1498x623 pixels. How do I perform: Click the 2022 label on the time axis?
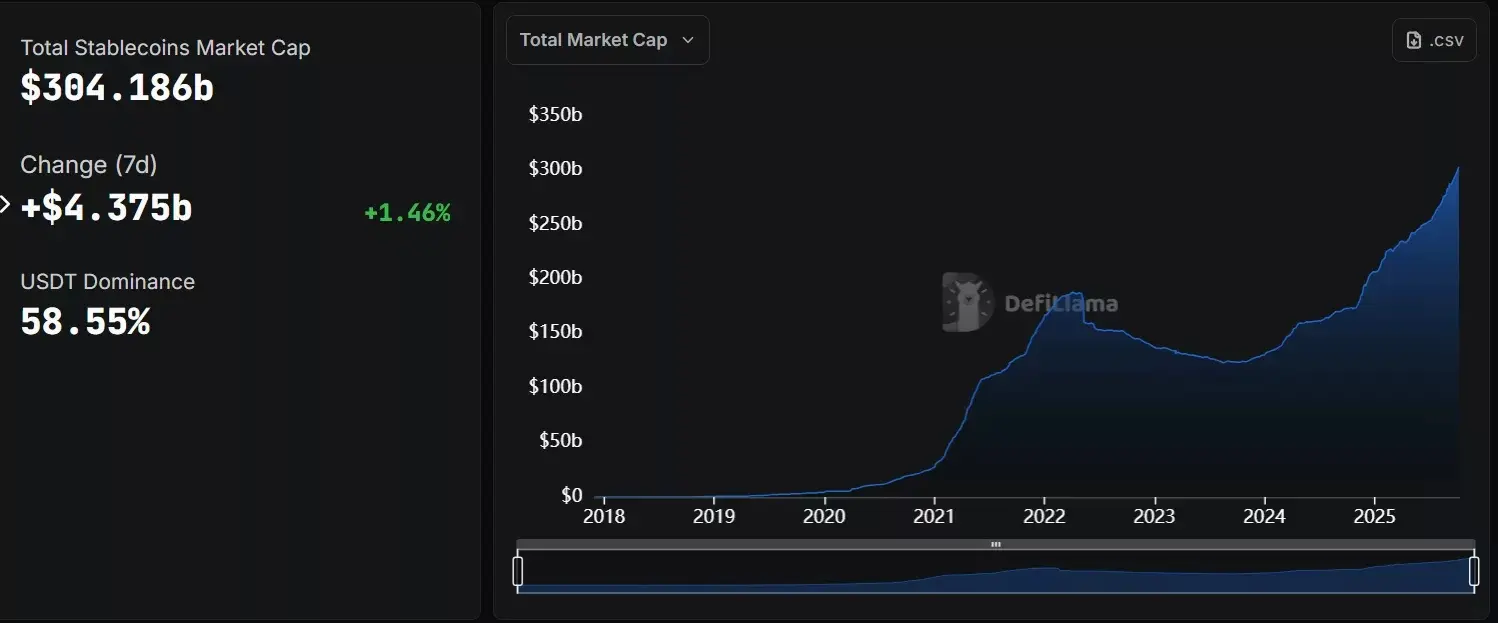[x=1043, y=516]
